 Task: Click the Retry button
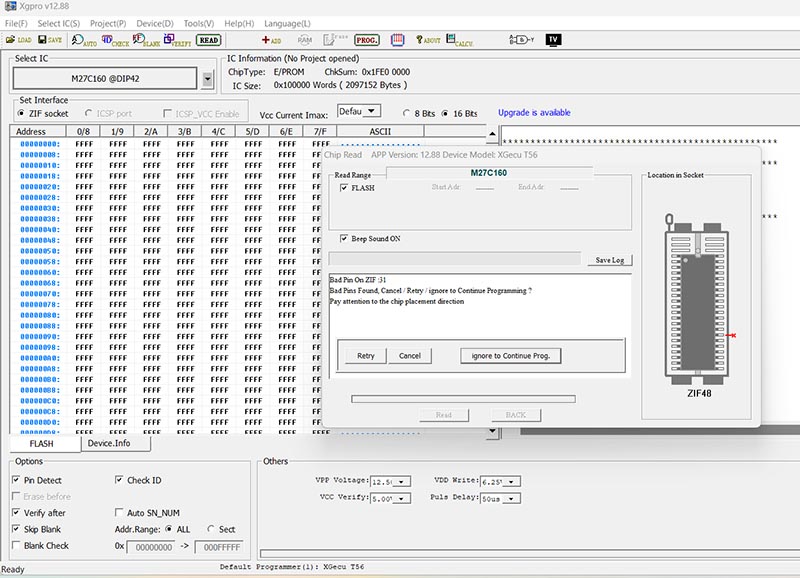pyautogui.click(x=366, y=355)
